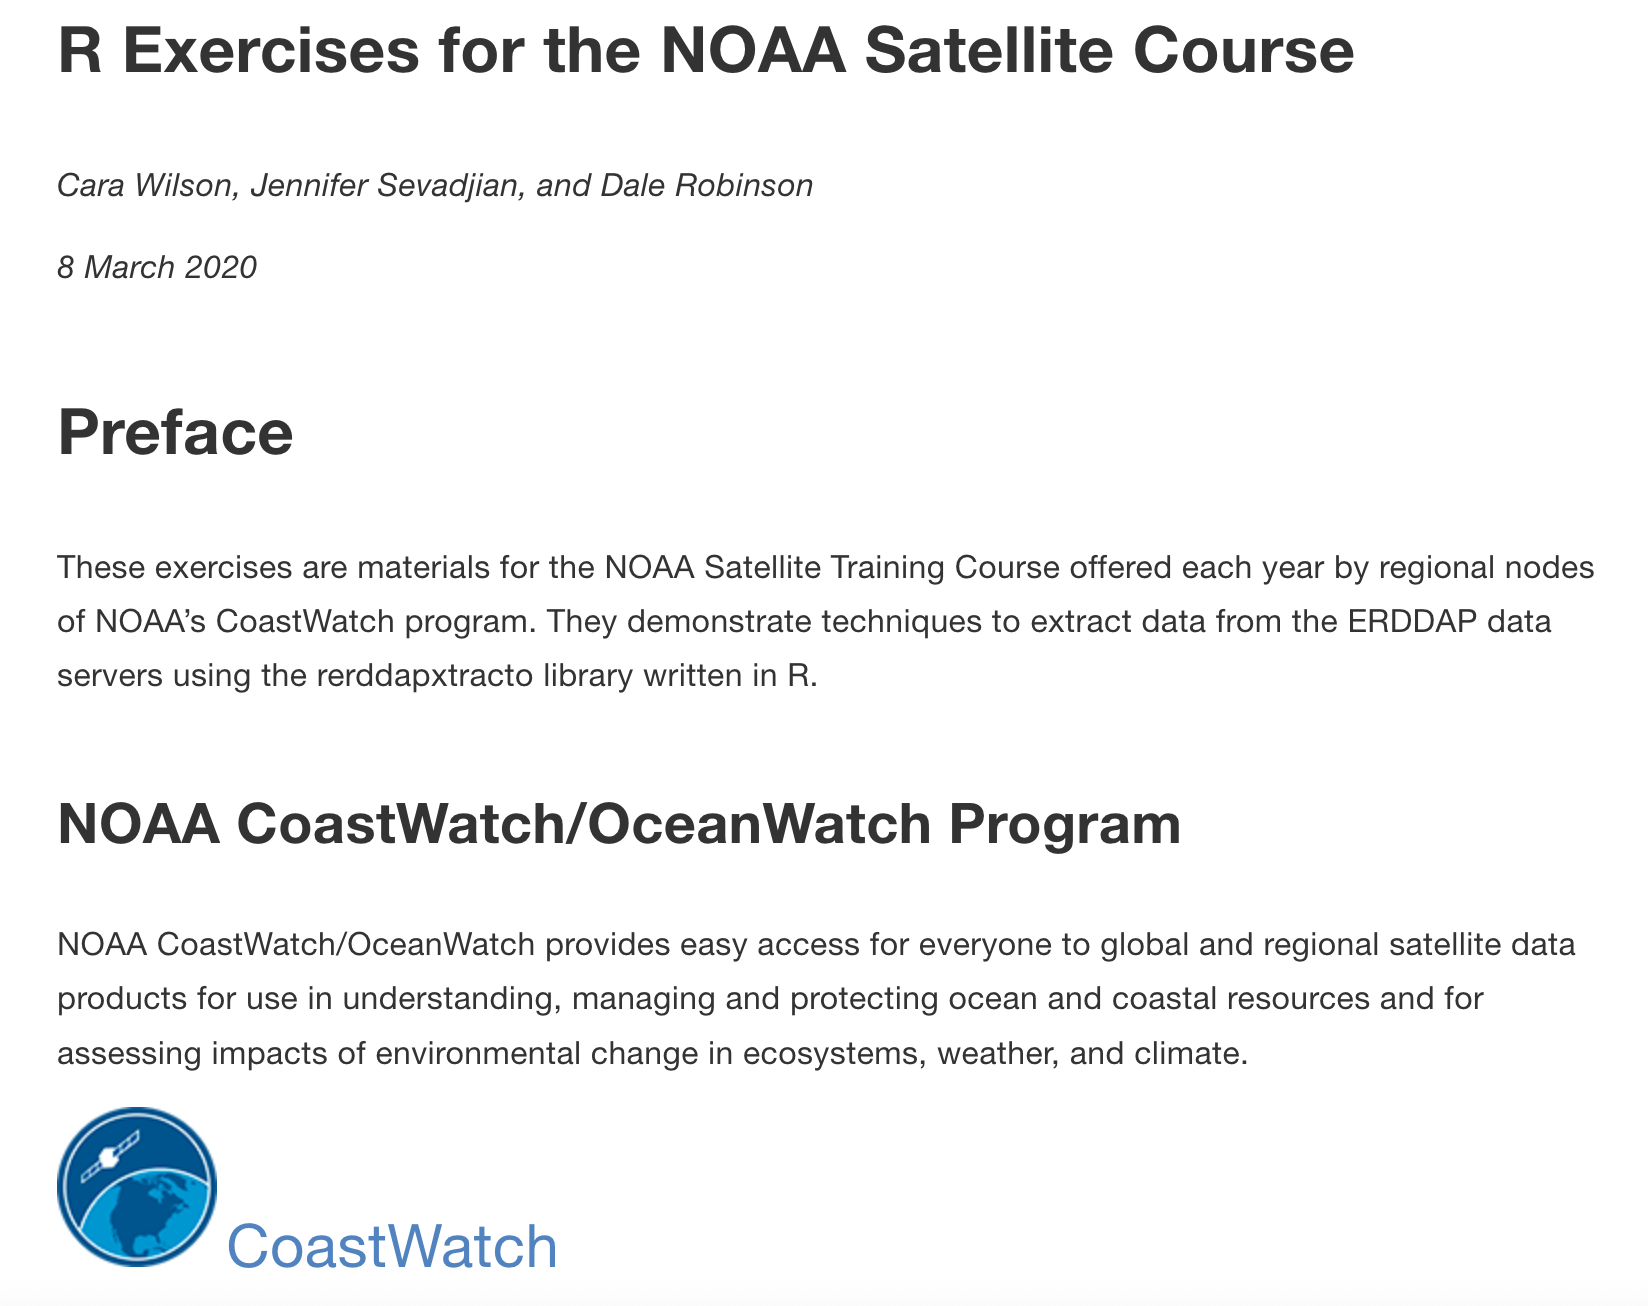The width and height of the screenshot is (1648, 1306).
Task: Click author name Jennifer Sevadjian
Action: pyautogui.click(x=385, y=185)
